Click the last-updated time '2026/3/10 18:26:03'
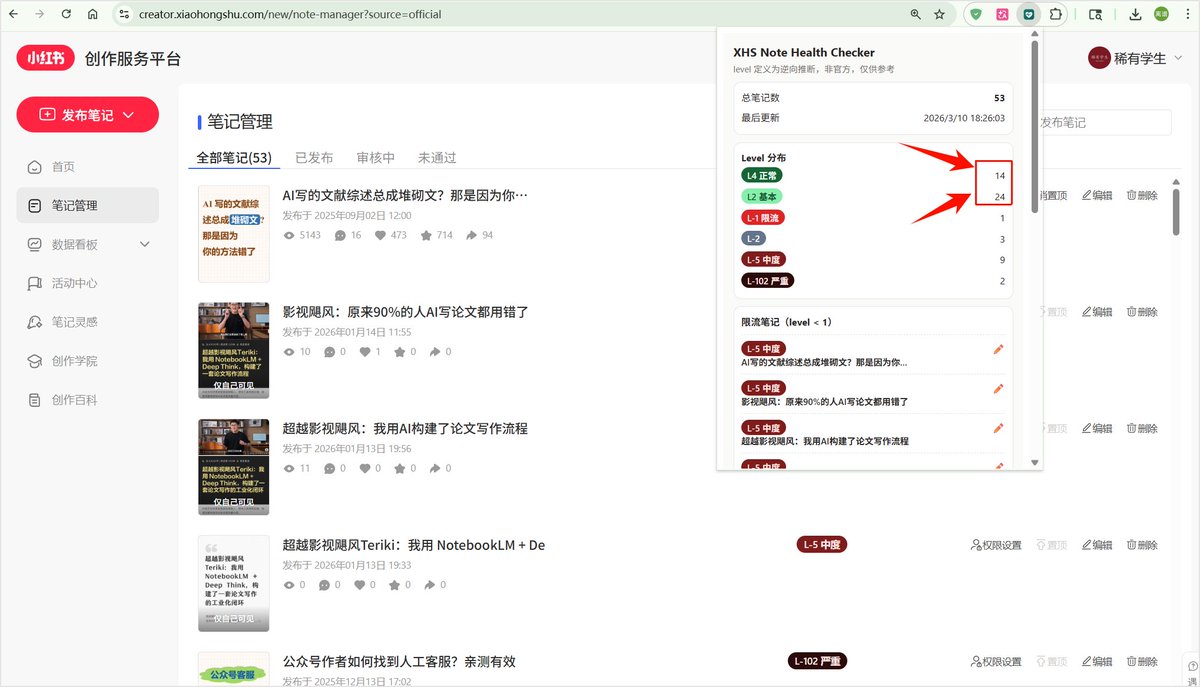The height and width of the screenshot is (687, 1200). 964,117
